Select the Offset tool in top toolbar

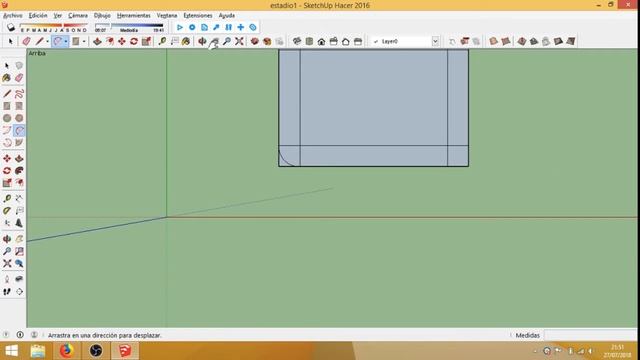click(x=110, y=41)
